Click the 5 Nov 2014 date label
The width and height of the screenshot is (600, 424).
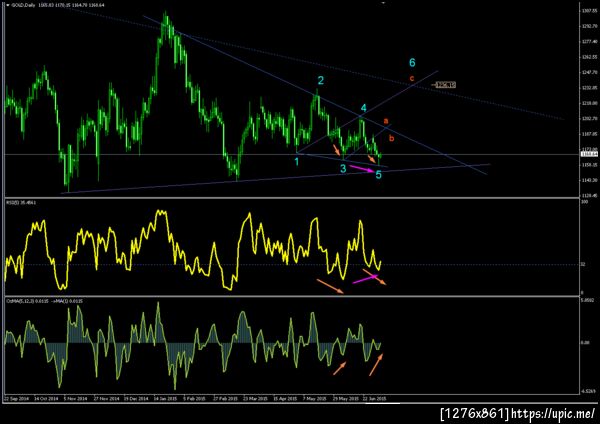(x=76, y=398)
